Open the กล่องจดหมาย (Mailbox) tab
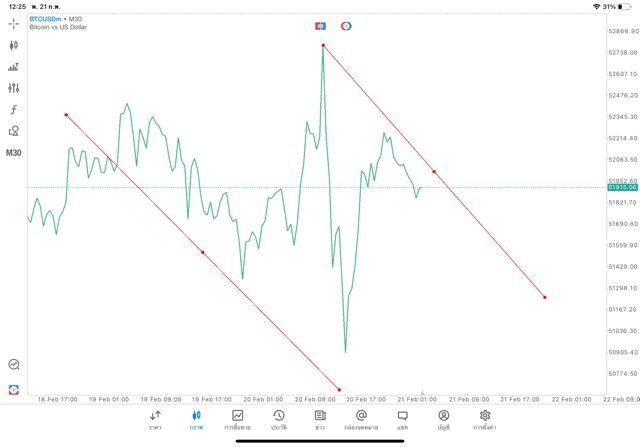The height and width of the screenshot is (447, 640). point(361,419)
